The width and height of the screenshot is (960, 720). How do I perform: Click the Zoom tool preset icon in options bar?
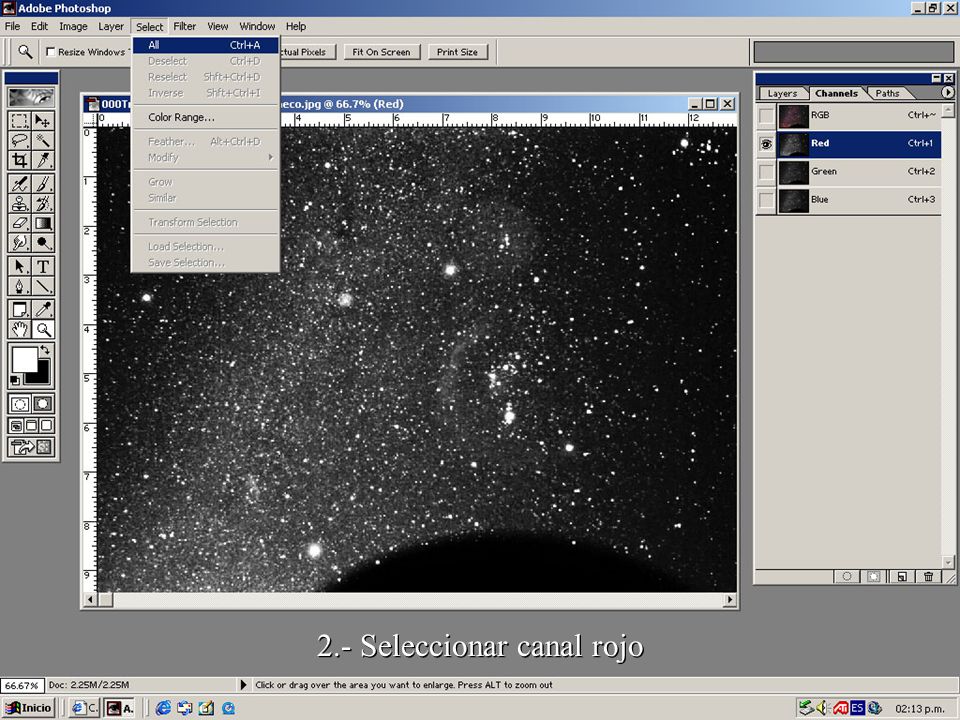click(25, 52)
